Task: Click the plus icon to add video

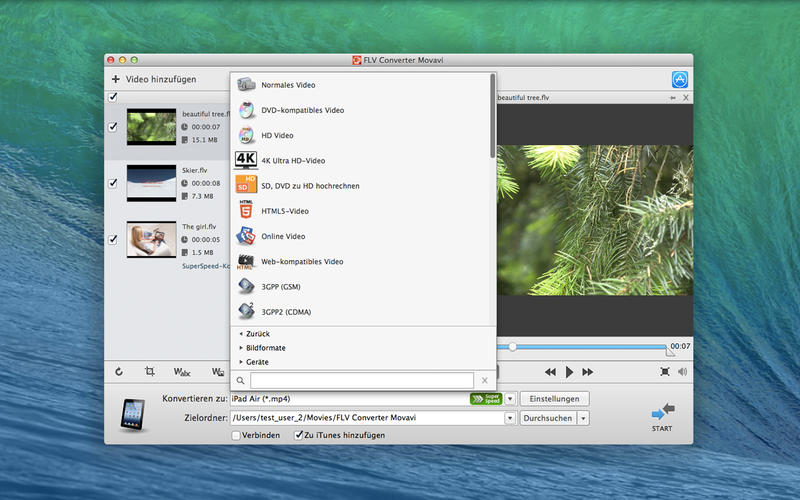Action: (x=116, y=79)
